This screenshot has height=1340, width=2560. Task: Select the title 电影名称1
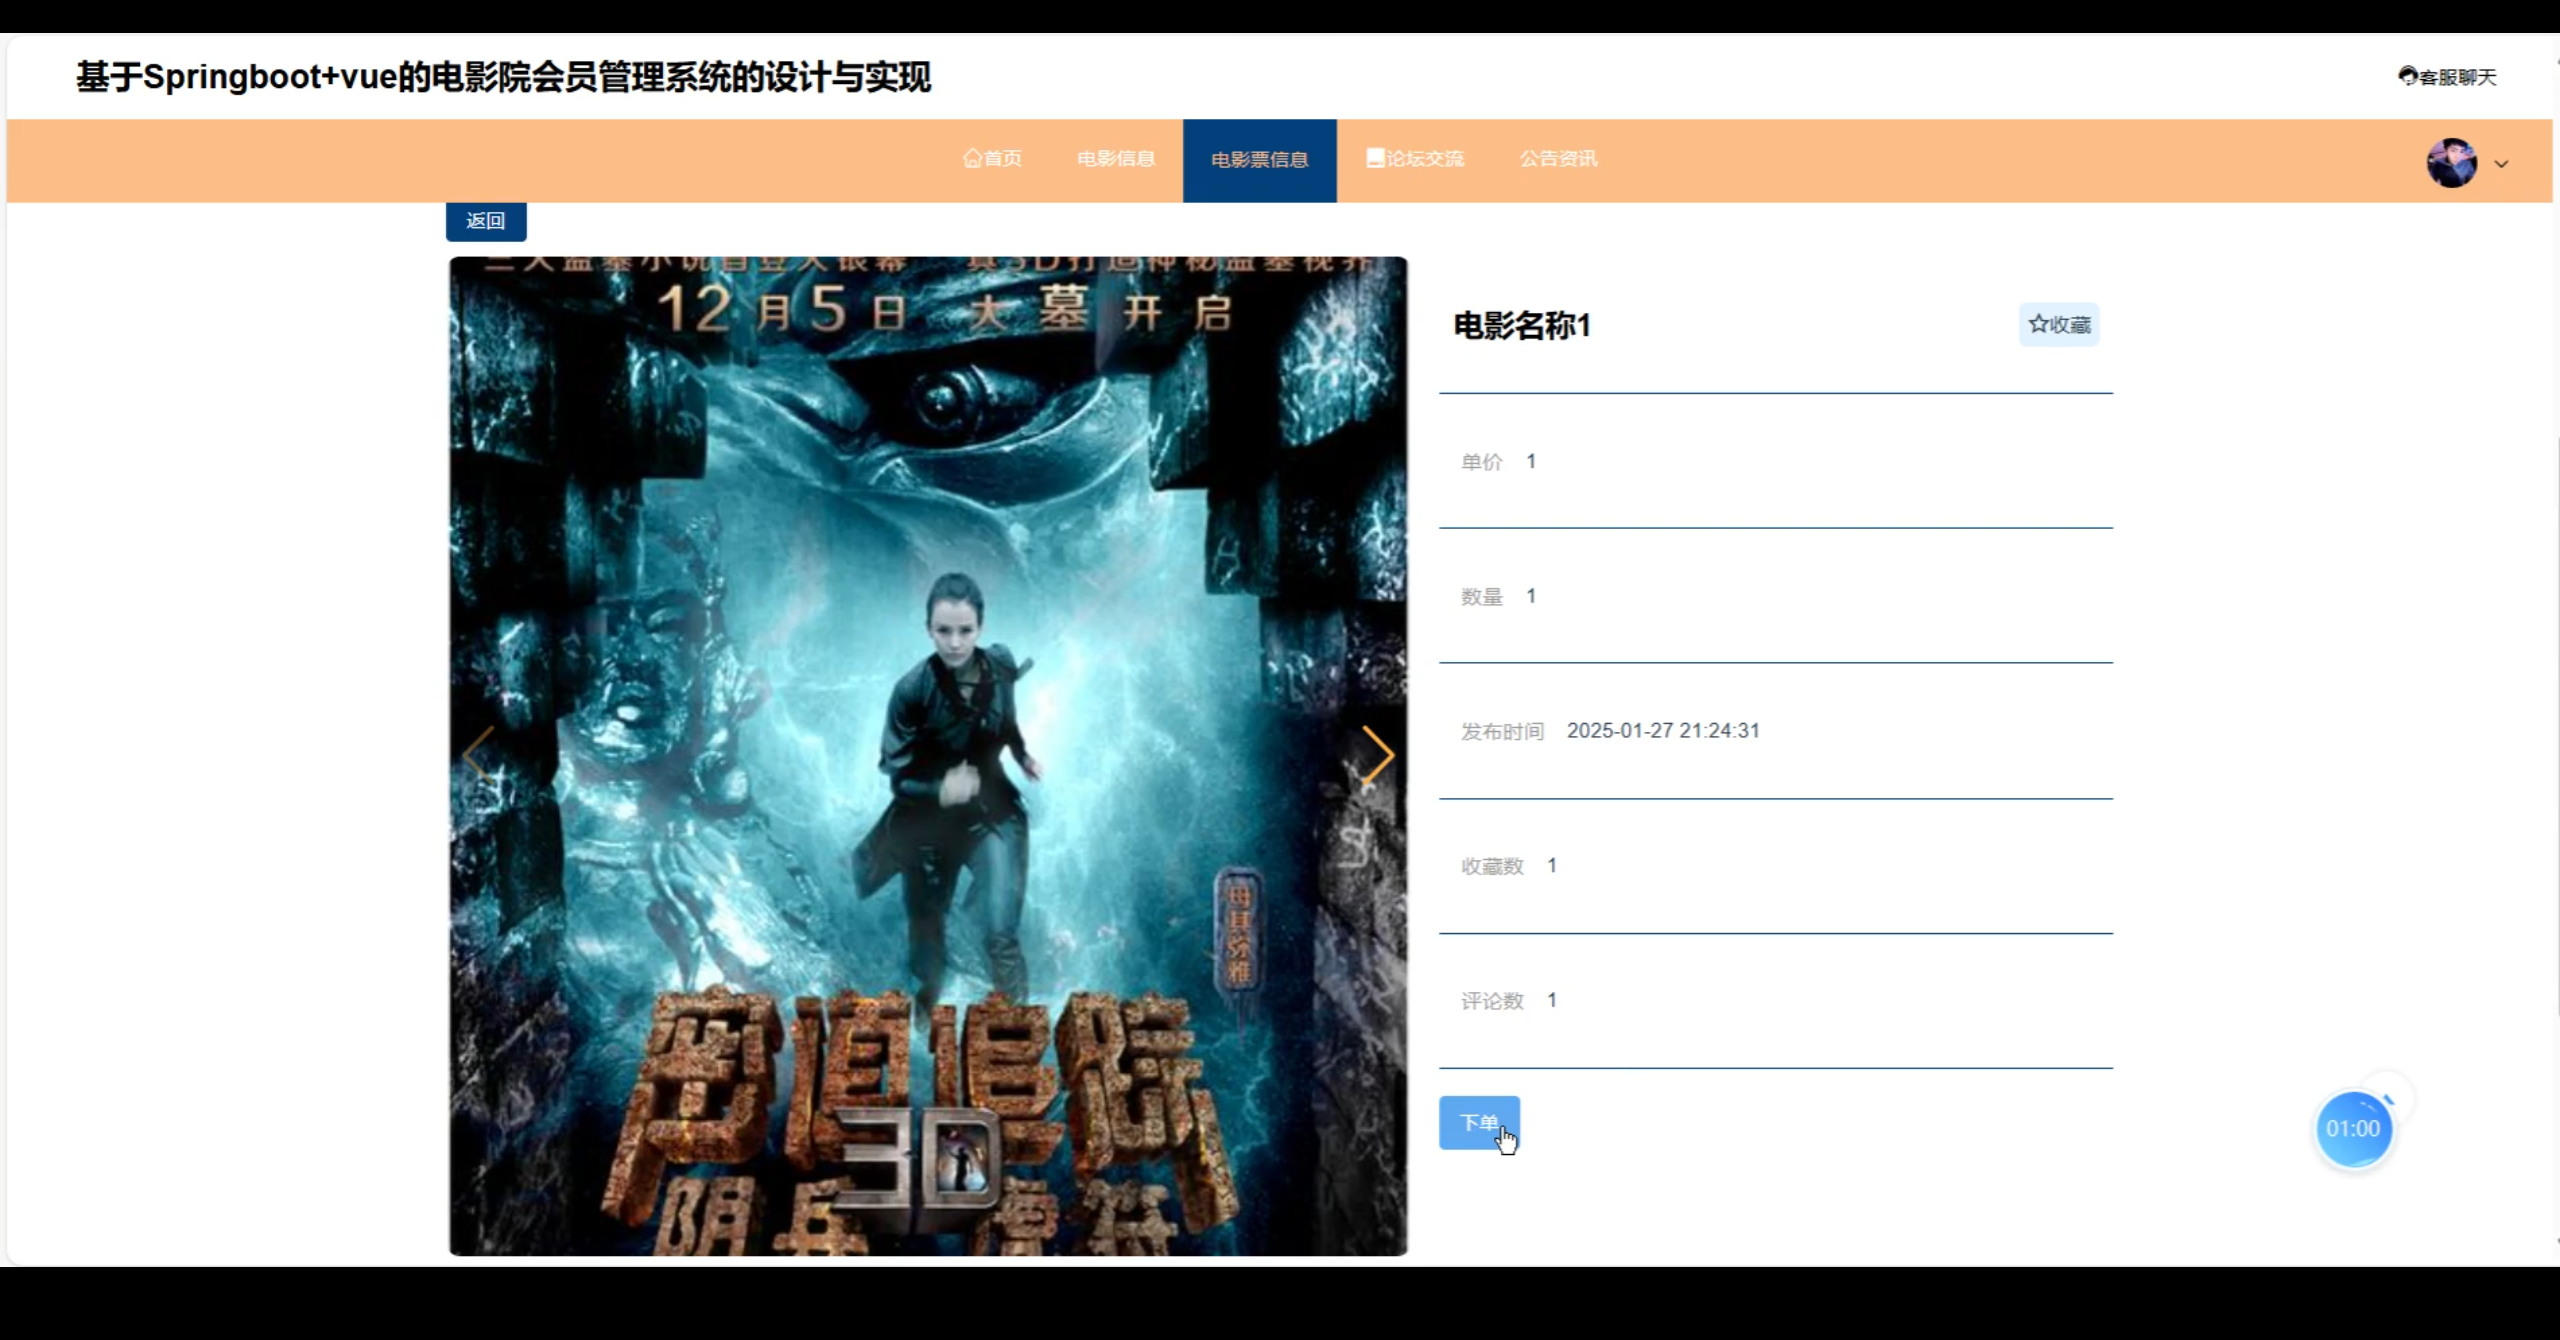pyautogui.click(x=1522, y=326)
